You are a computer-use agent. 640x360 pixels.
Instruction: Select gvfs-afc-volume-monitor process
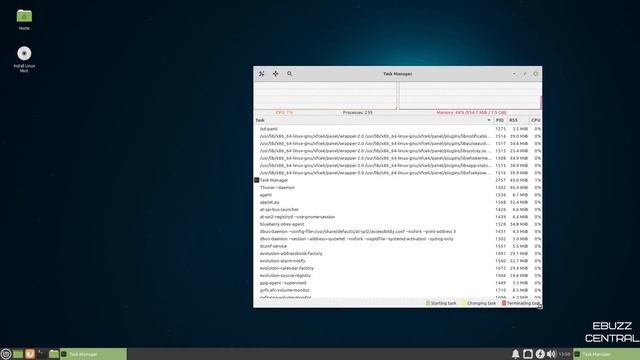[x=398, y=291]
